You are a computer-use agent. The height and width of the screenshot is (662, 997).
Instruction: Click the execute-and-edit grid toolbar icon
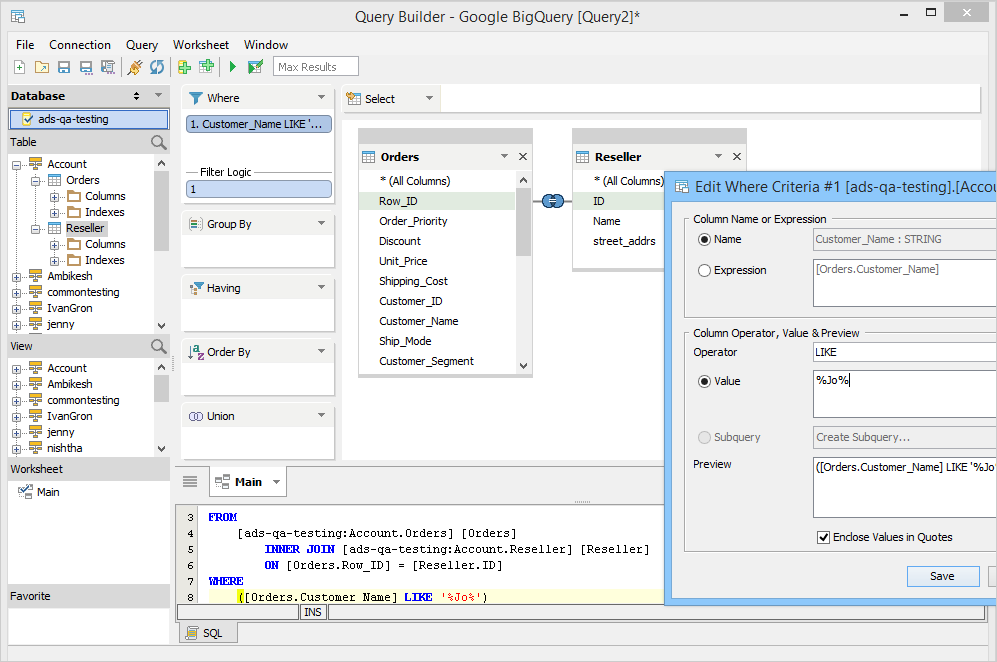pyautogui.click(x=256, y=67)
